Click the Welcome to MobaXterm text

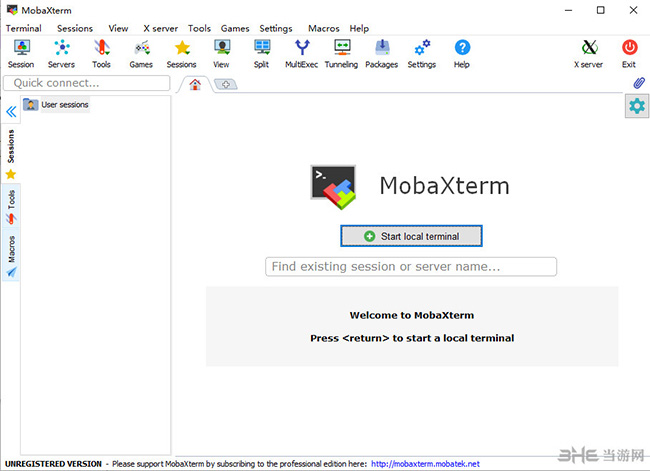(x=412, y=315)
